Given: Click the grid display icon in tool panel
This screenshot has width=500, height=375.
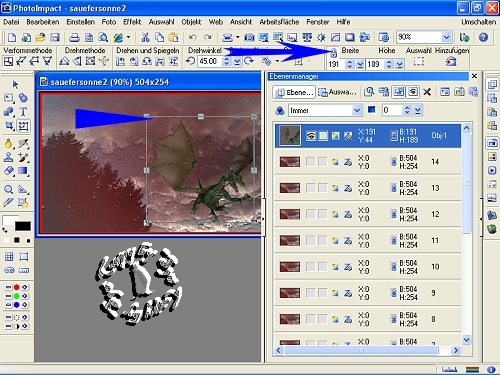Looking at the screenshot, I should 9,257.
